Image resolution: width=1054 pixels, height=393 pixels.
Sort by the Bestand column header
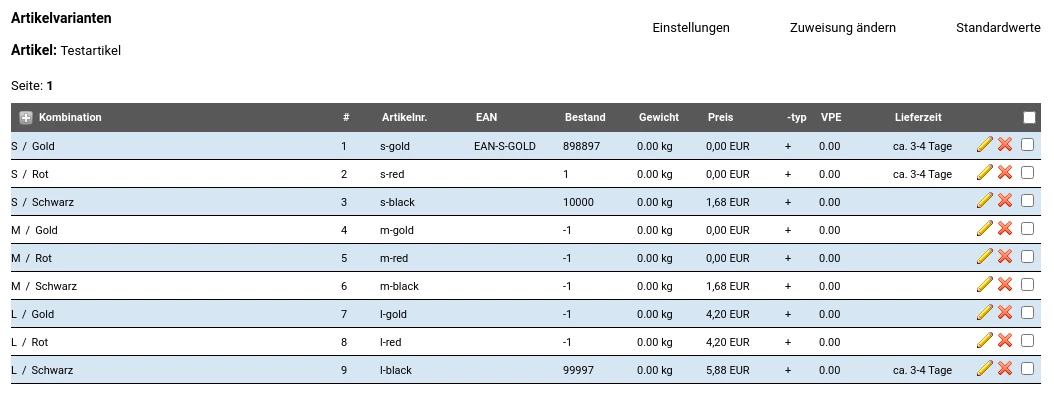[x=585, y=117]
